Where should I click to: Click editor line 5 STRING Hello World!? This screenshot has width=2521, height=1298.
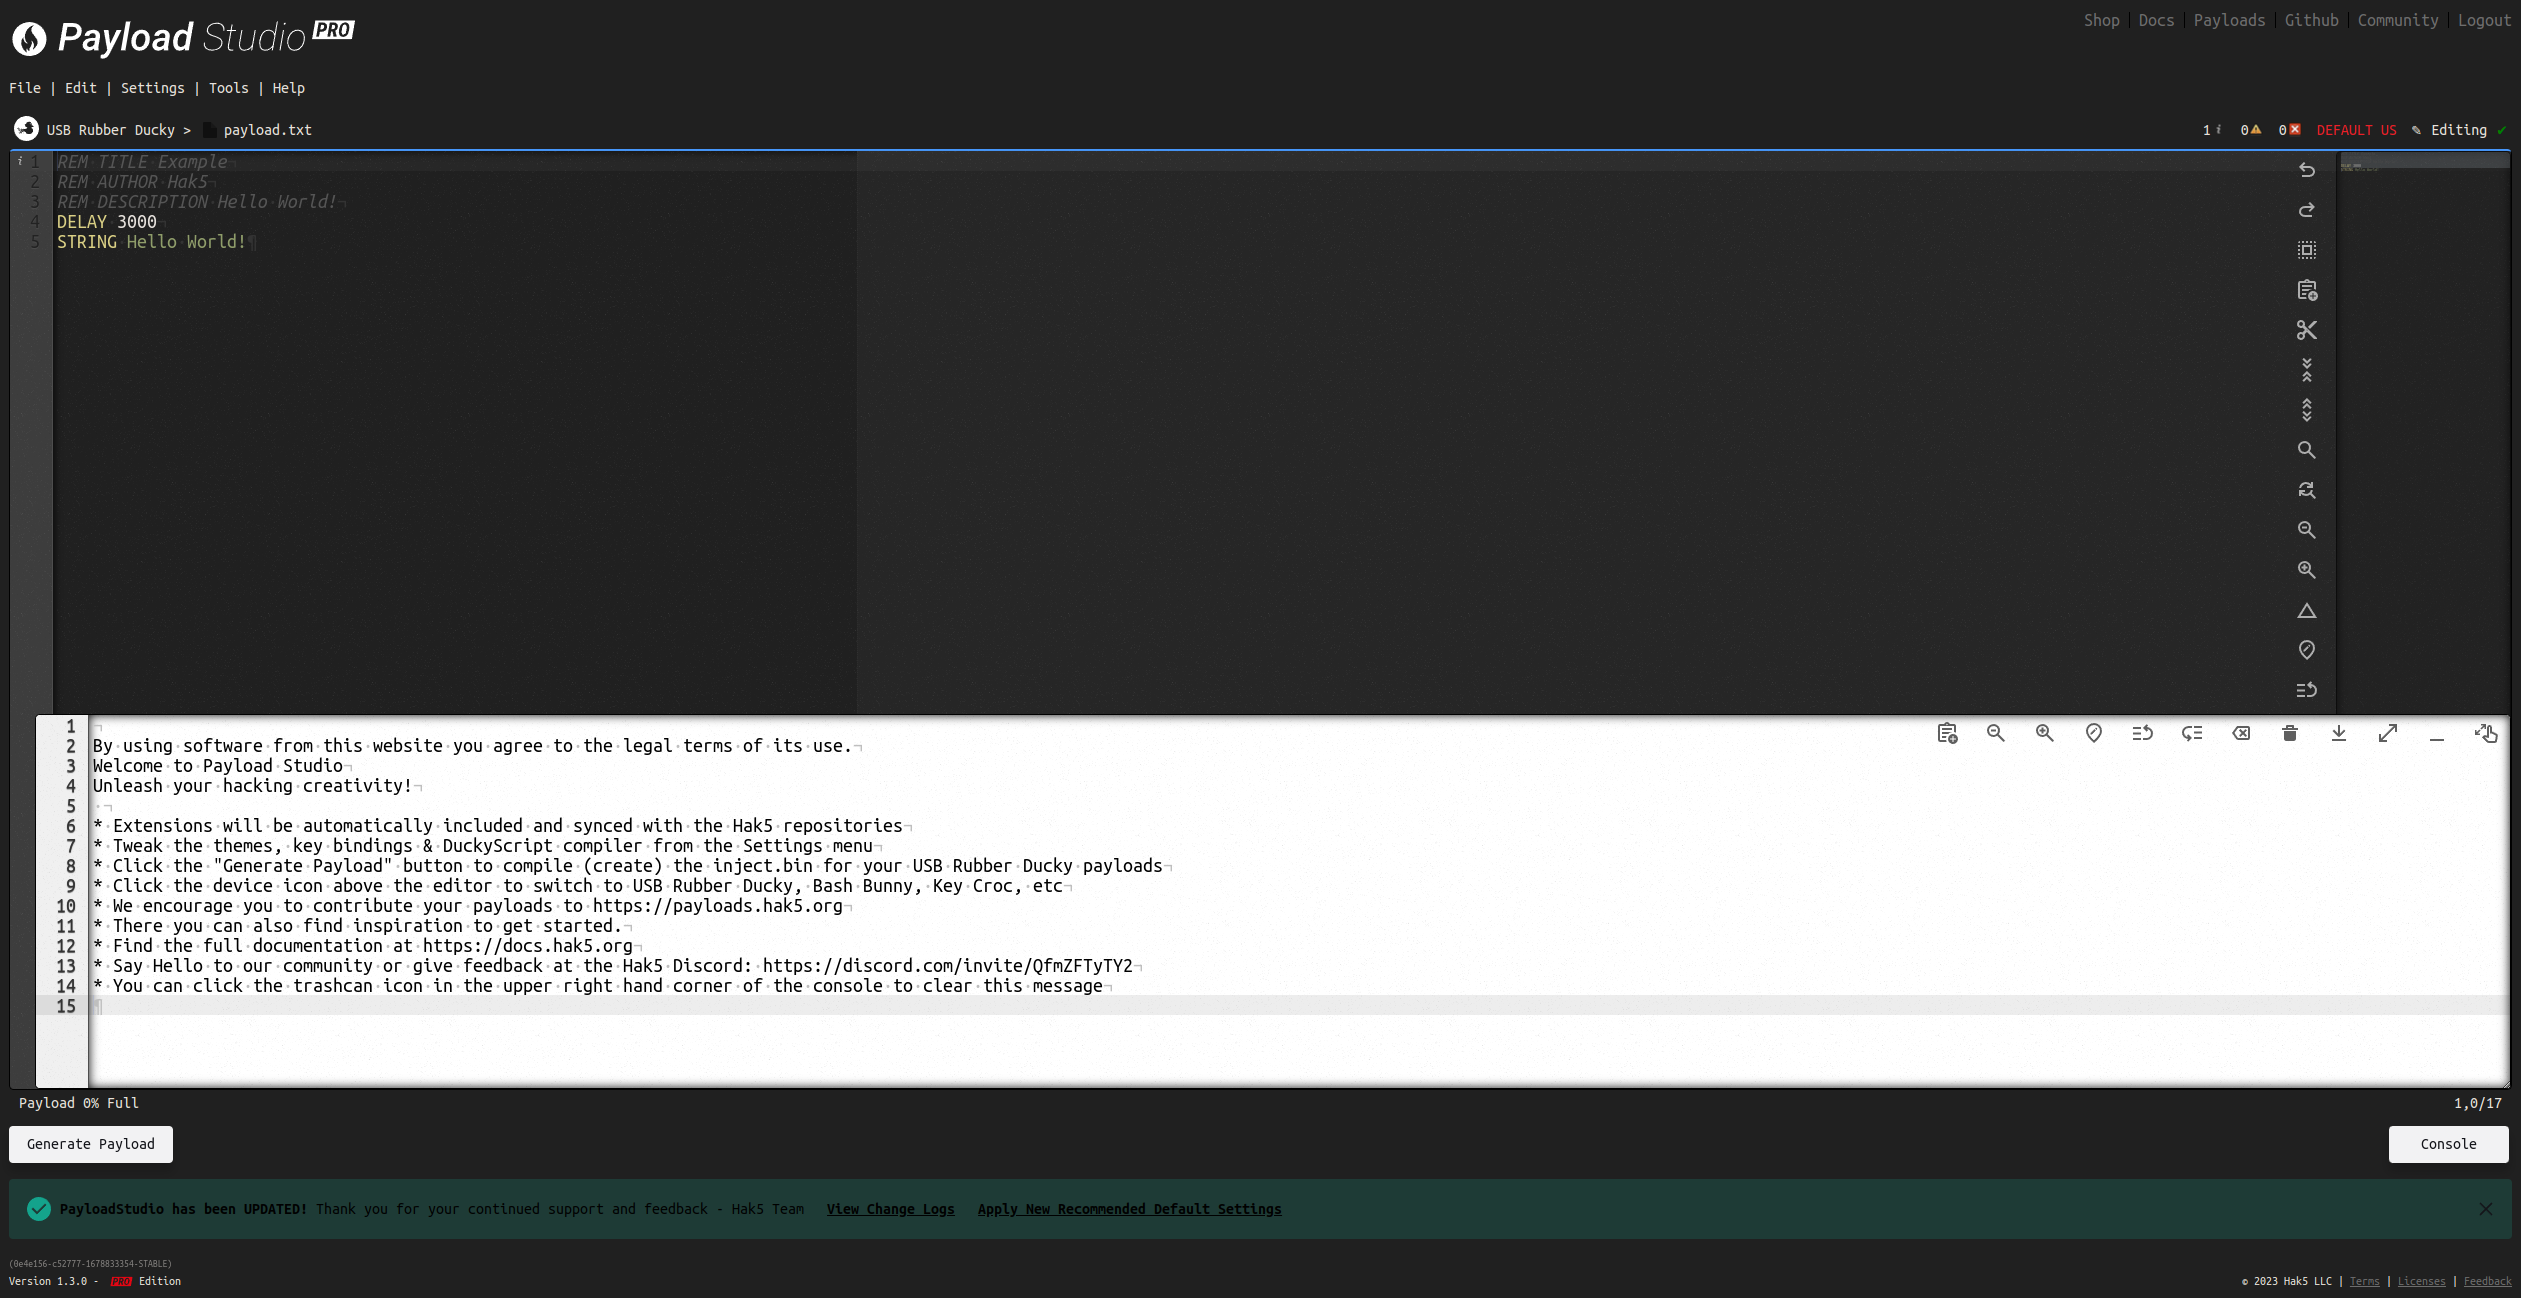pyautogui.click(x=151, y=242)
